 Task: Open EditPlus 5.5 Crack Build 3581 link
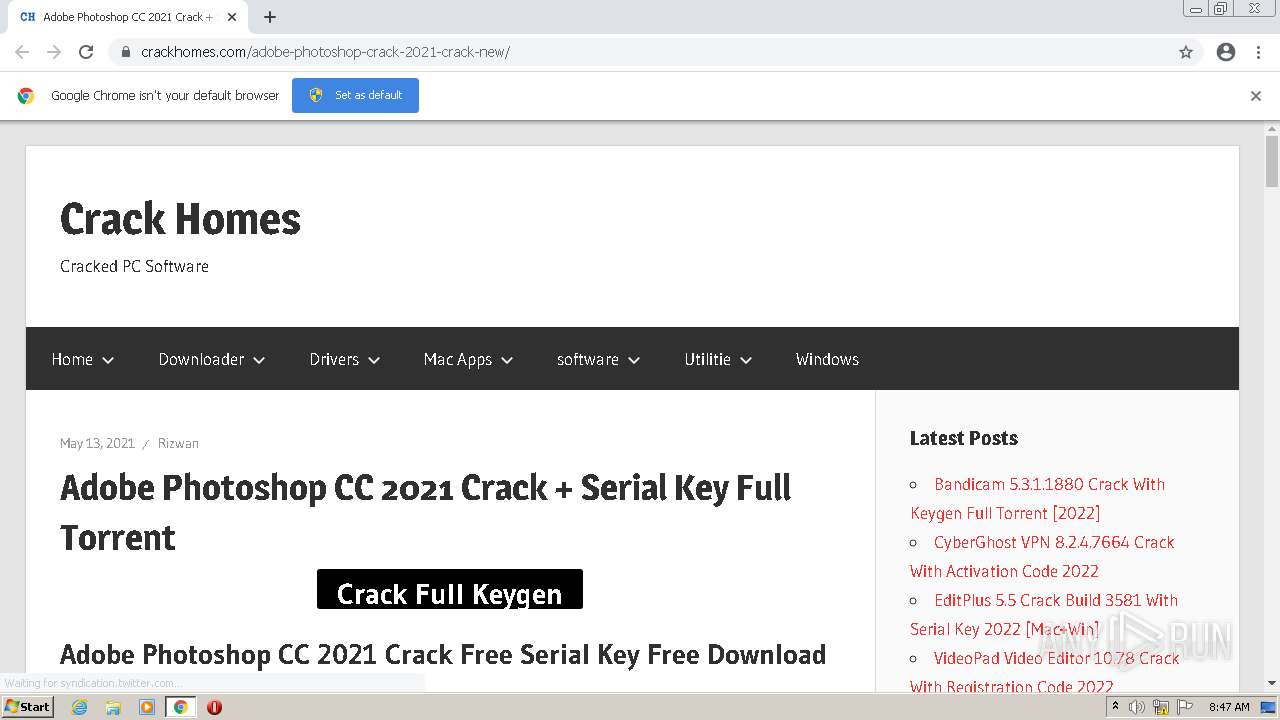click(1044, 614)
